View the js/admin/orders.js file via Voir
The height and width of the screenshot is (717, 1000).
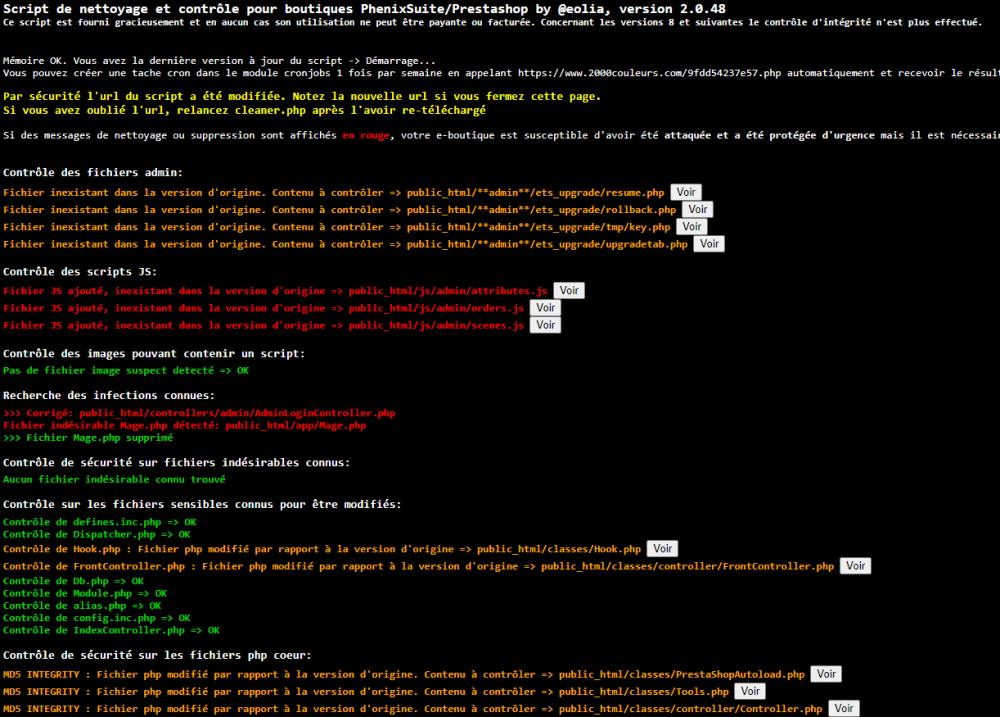click(x=545, y=307)
